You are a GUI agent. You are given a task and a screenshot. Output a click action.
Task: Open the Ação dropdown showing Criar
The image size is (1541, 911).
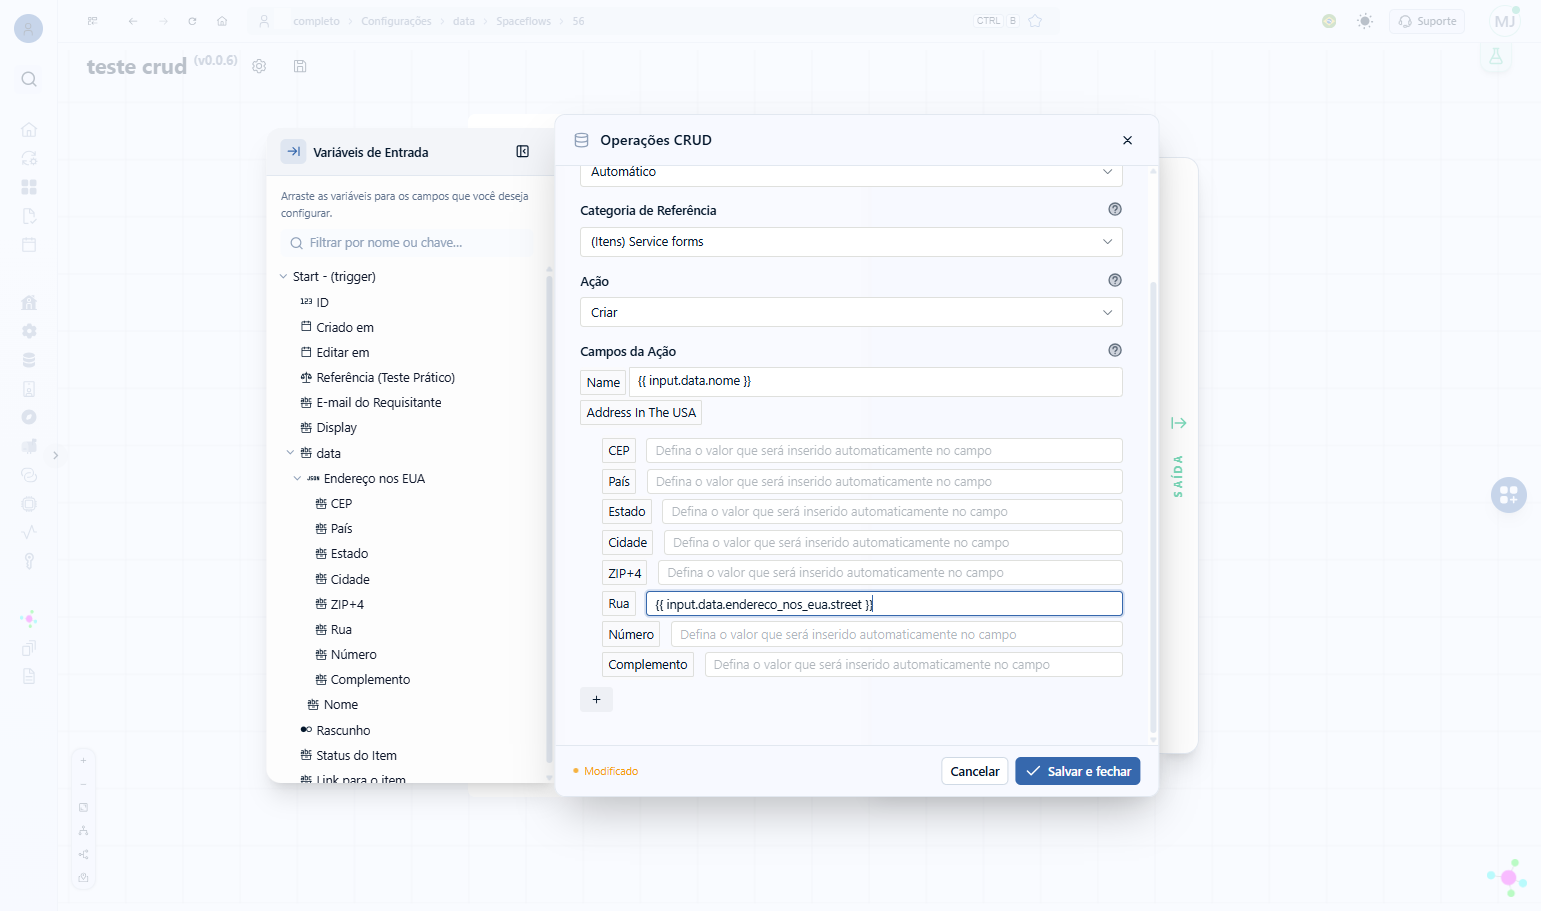coord(851,312)
